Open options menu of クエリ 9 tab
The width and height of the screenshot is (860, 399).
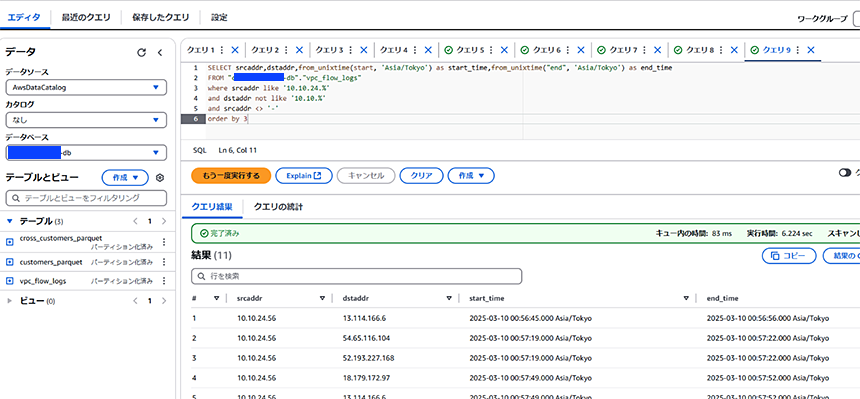point(797,50)
